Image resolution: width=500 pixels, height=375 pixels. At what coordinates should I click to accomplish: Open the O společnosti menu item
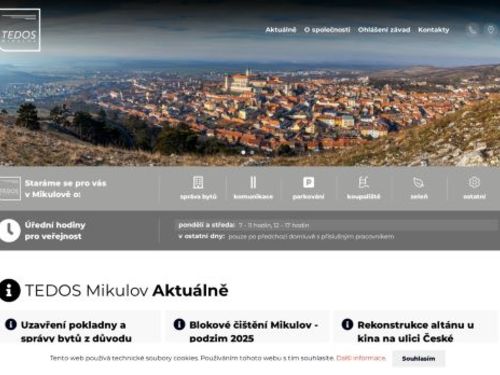point(327,30)
